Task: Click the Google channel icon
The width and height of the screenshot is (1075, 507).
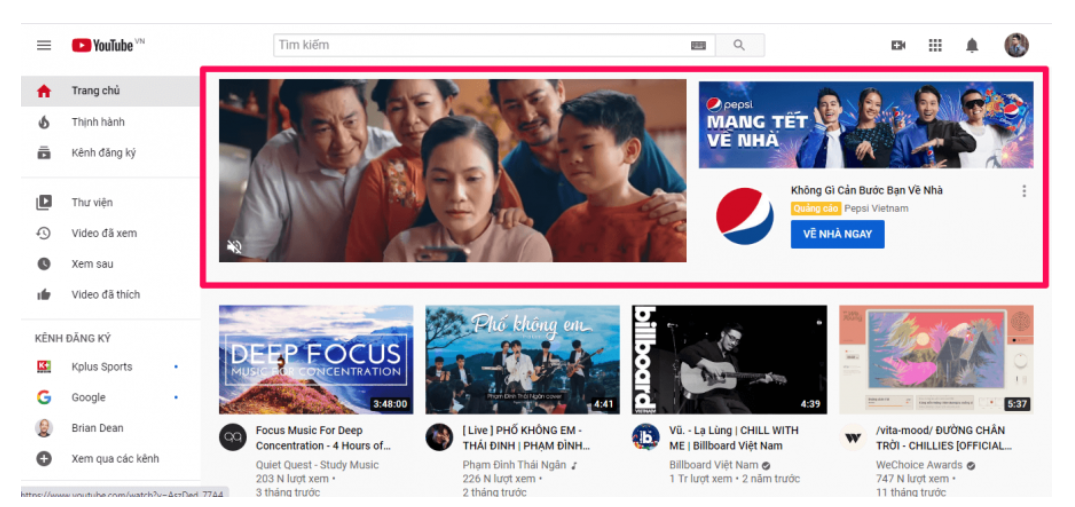Action: [44, 397]
